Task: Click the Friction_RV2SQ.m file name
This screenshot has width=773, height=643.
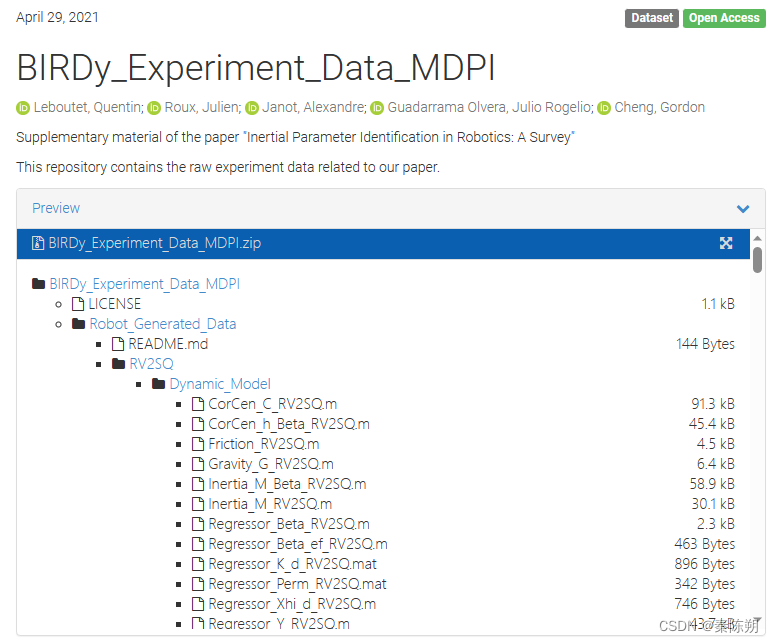Action: (x=264, y=444)
